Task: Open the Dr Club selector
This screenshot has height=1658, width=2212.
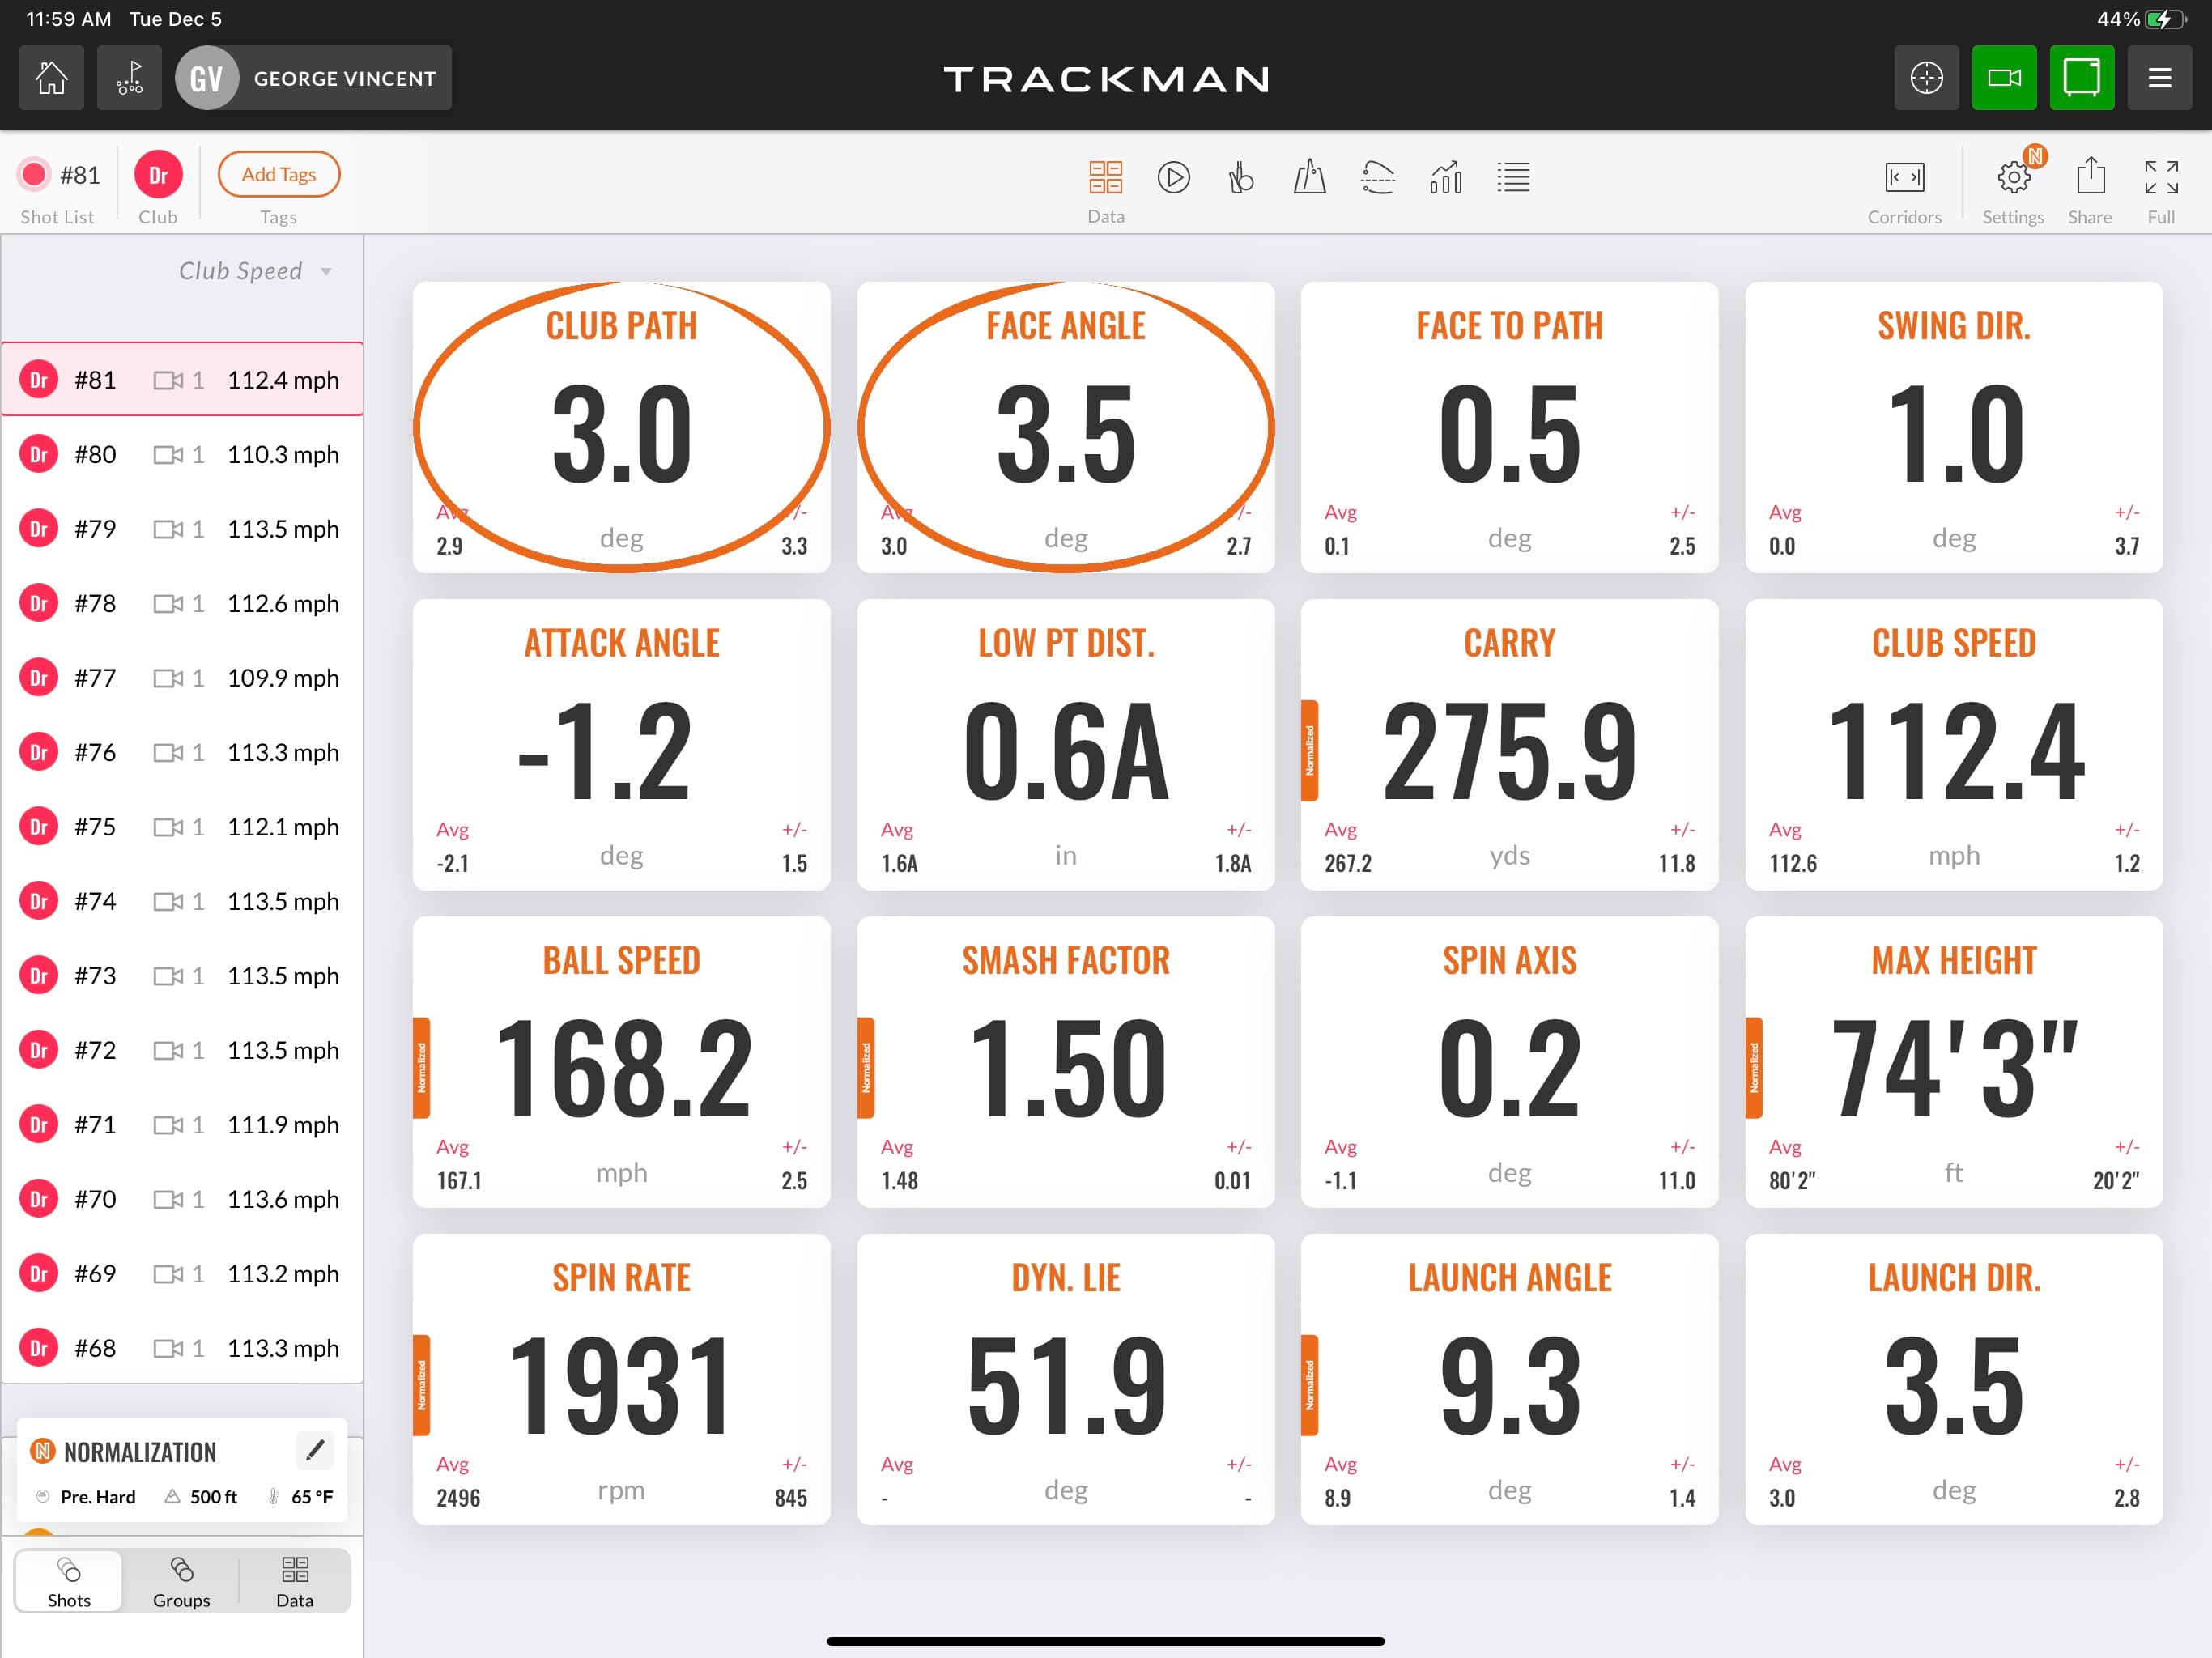Action: [158, 176]
